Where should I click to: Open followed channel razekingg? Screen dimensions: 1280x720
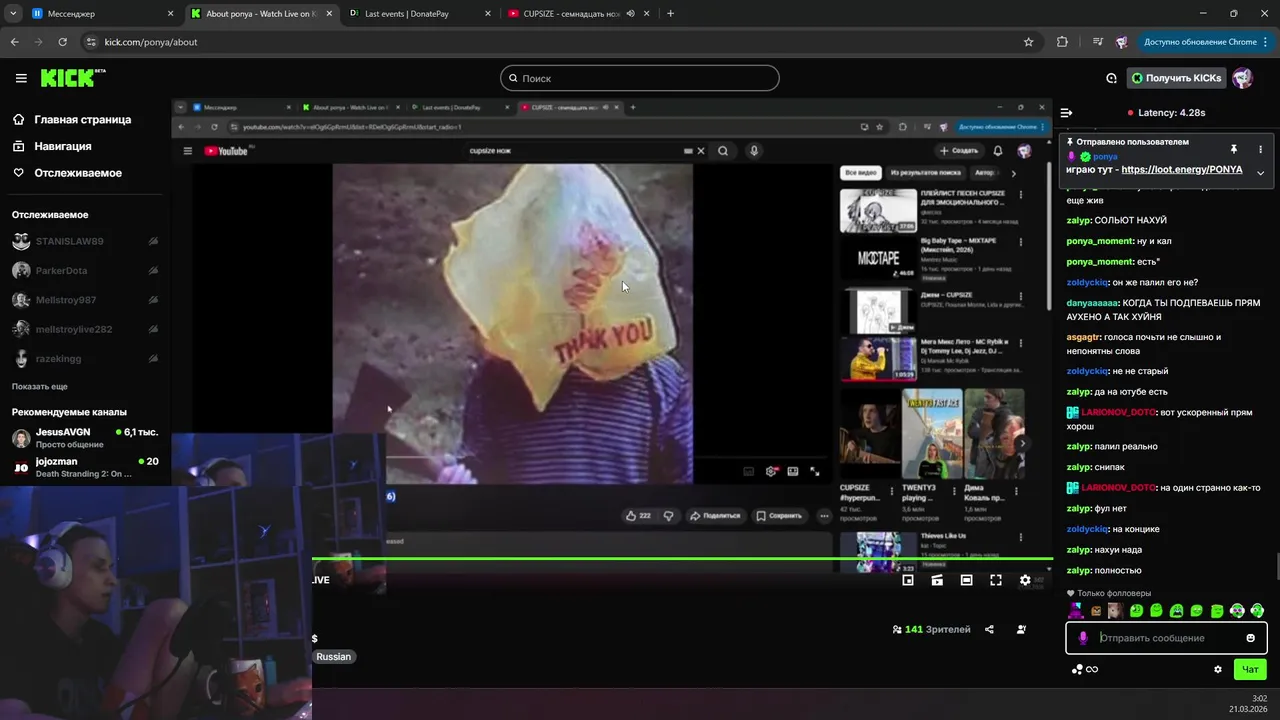[x=85, y=358]
